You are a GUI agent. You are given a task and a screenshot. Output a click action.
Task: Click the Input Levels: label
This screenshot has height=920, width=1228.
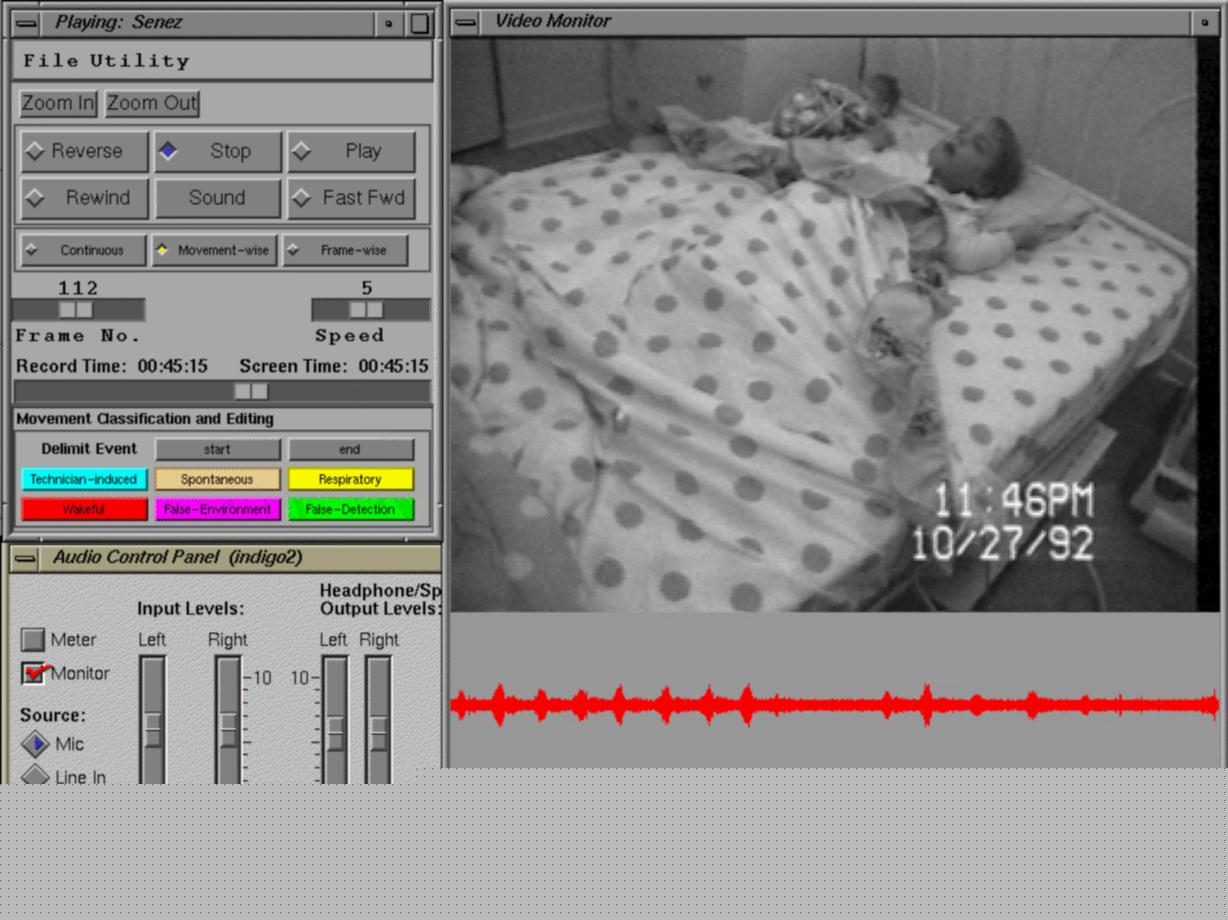click(x=191, y=608)
